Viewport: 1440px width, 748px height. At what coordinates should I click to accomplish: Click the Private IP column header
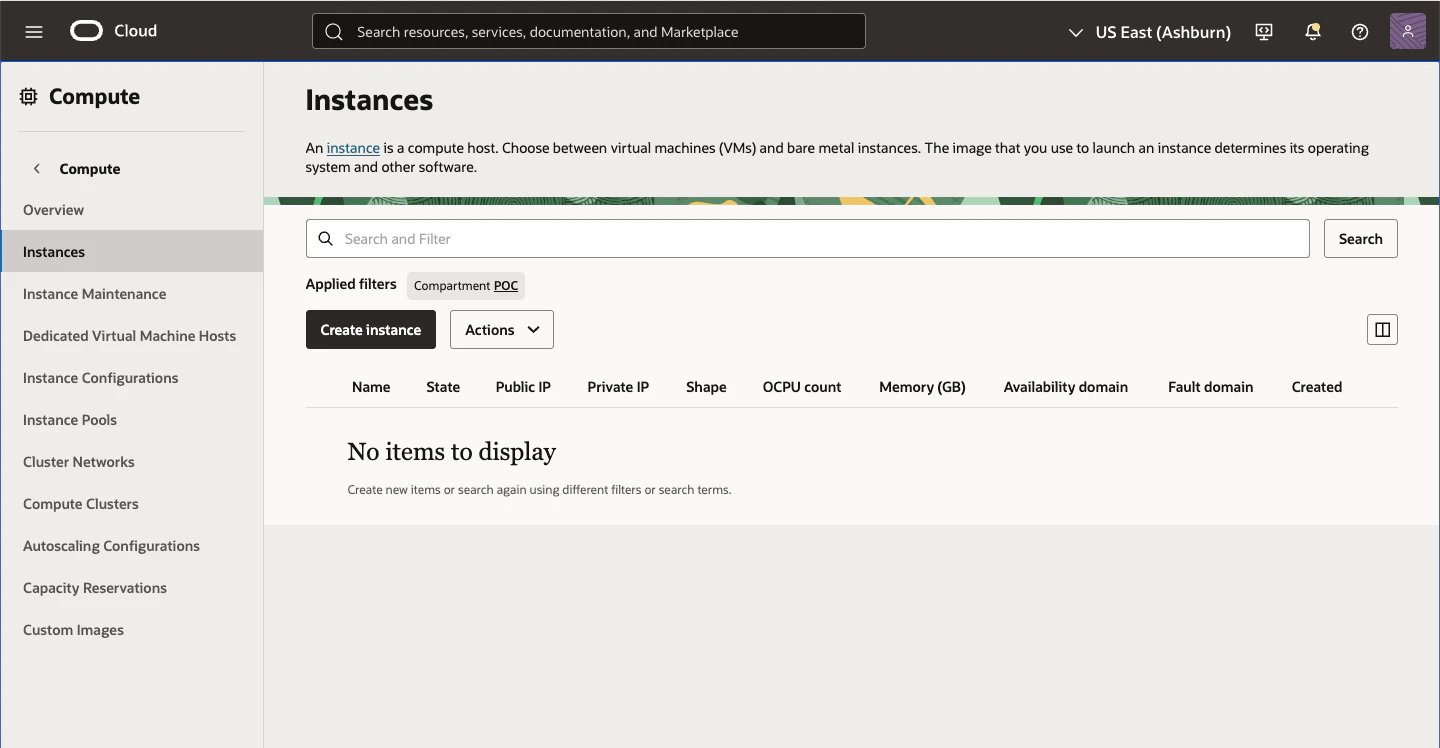point(618,387)
